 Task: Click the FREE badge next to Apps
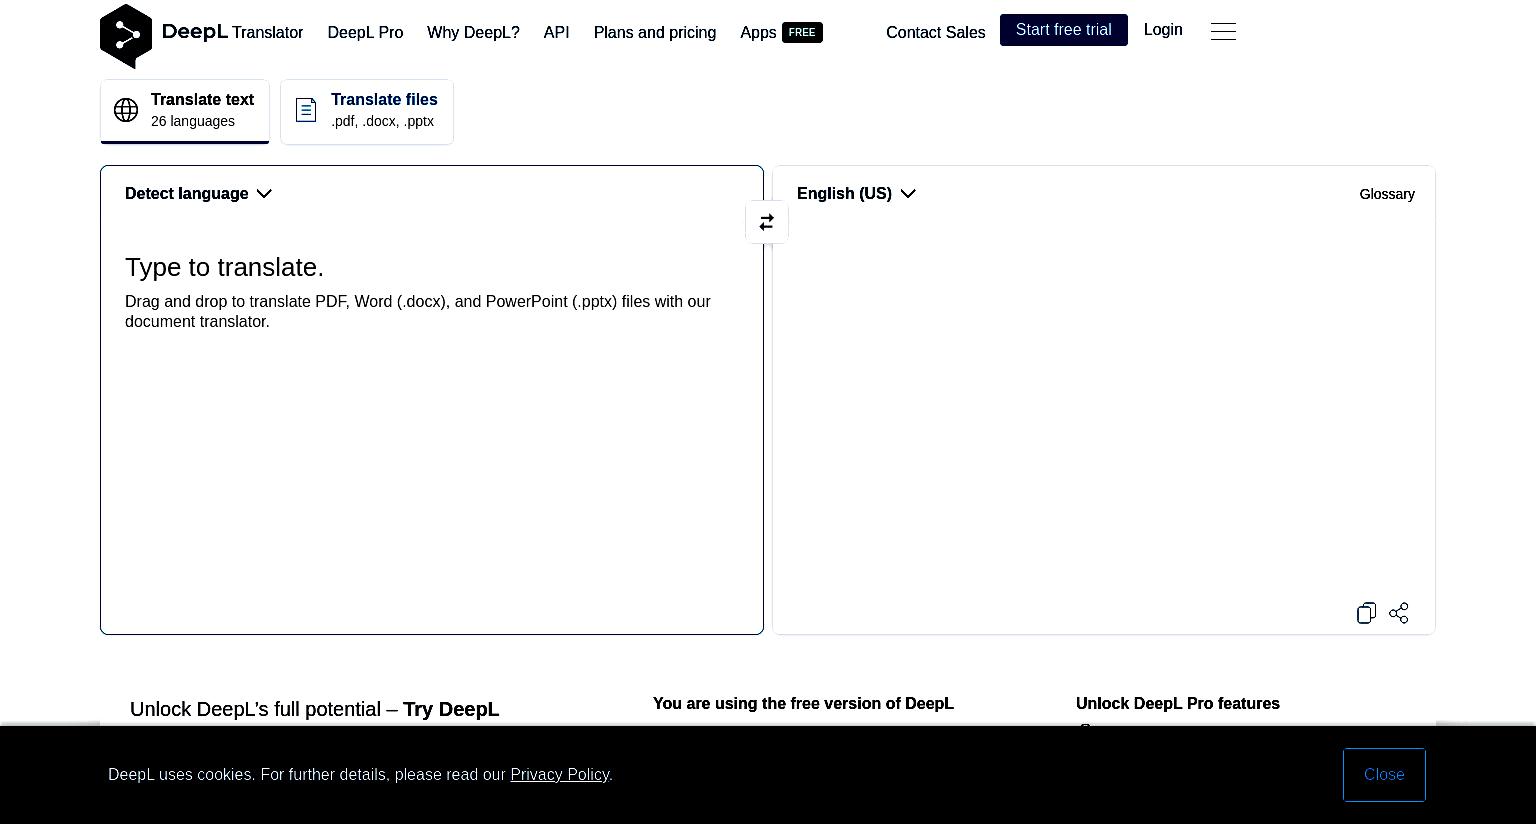(x=802, y=32)
